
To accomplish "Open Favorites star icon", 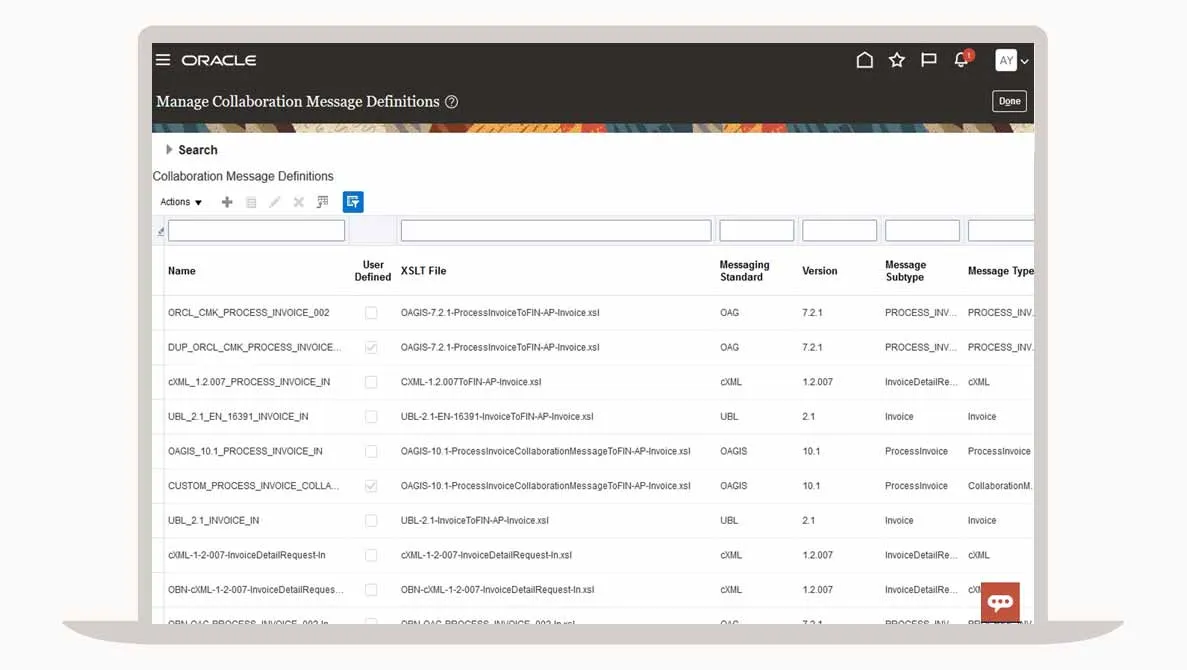I will [897, 61].
